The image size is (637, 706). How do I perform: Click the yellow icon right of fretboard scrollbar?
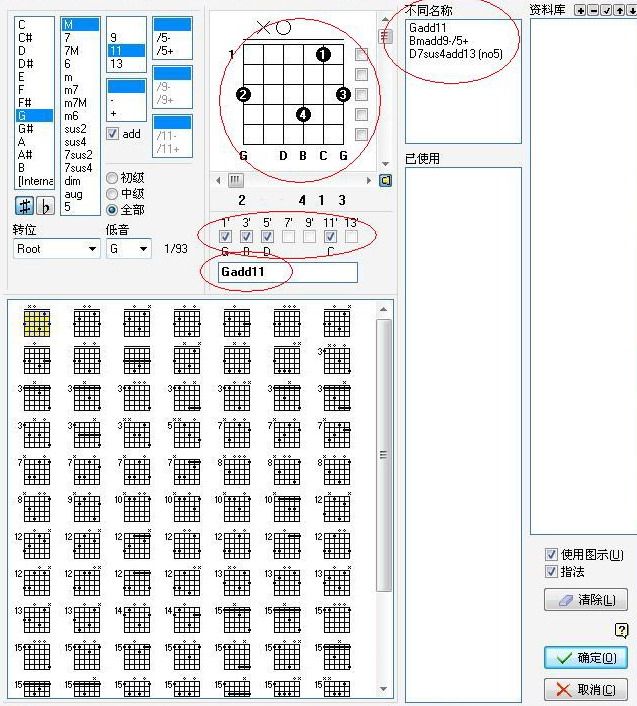pyautogui.click(x=386, y=180)
